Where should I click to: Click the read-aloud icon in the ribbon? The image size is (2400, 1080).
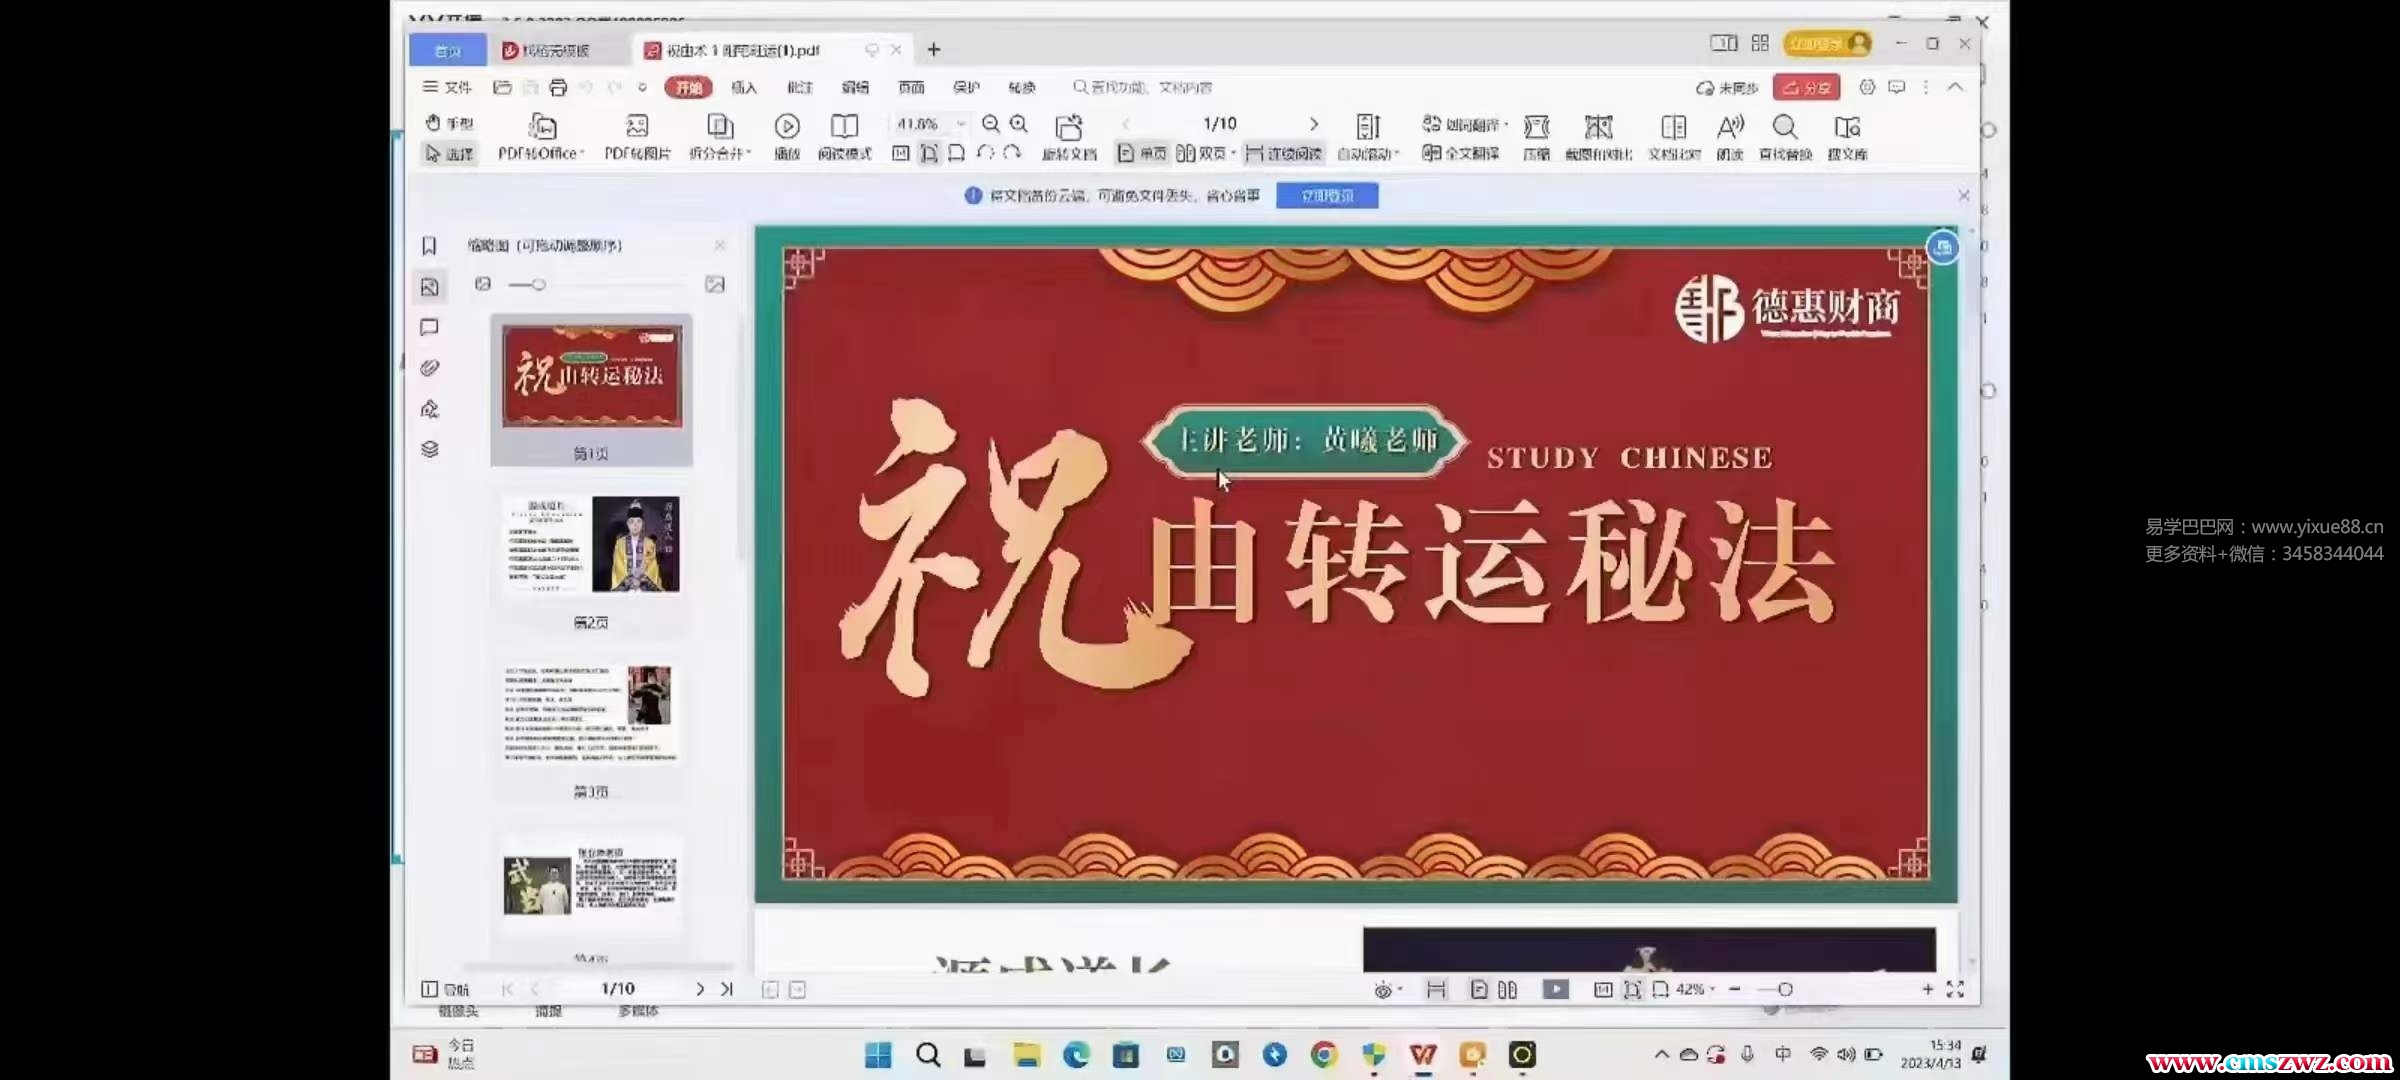[x=1730, y=127]
